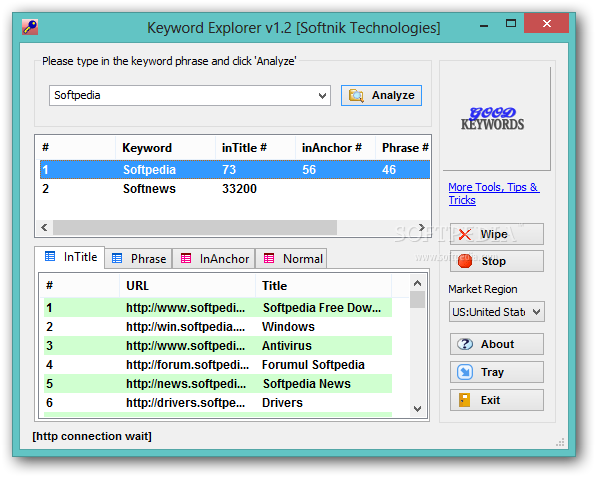Switch to the Phrase tab
596x477 pixels.
click(139, 259)
